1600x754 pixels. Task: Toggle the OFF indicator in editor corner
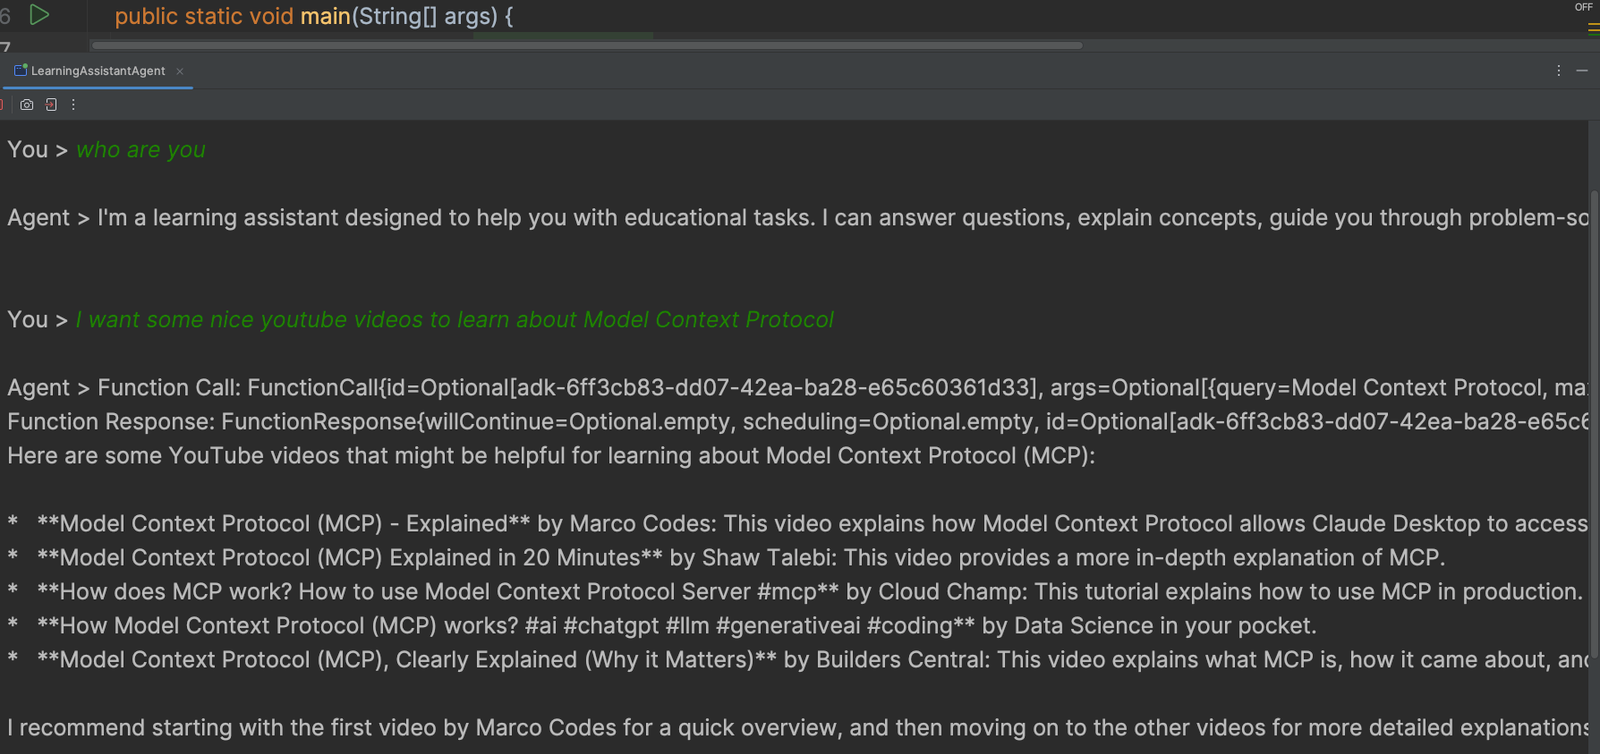pyautogui.click(x=1584, y=7)
